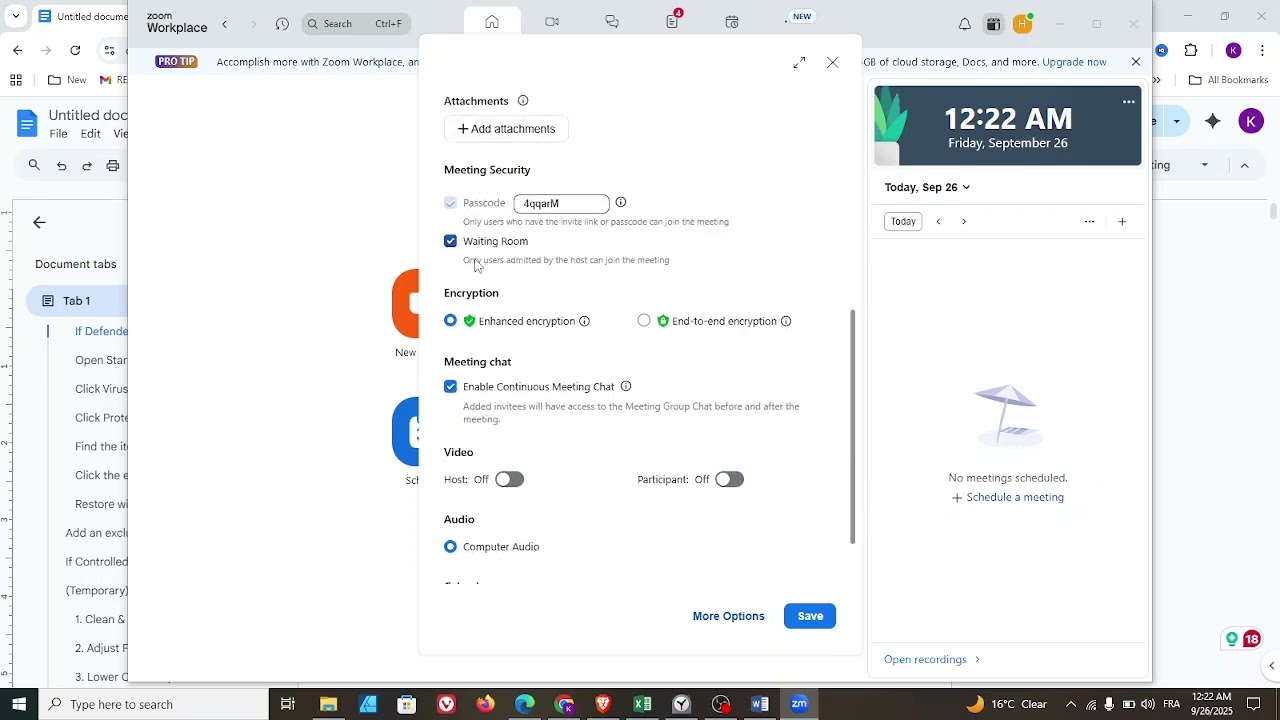Redo in Google Docs toolbar
The image size is (1280, 720).
point(87,166)
